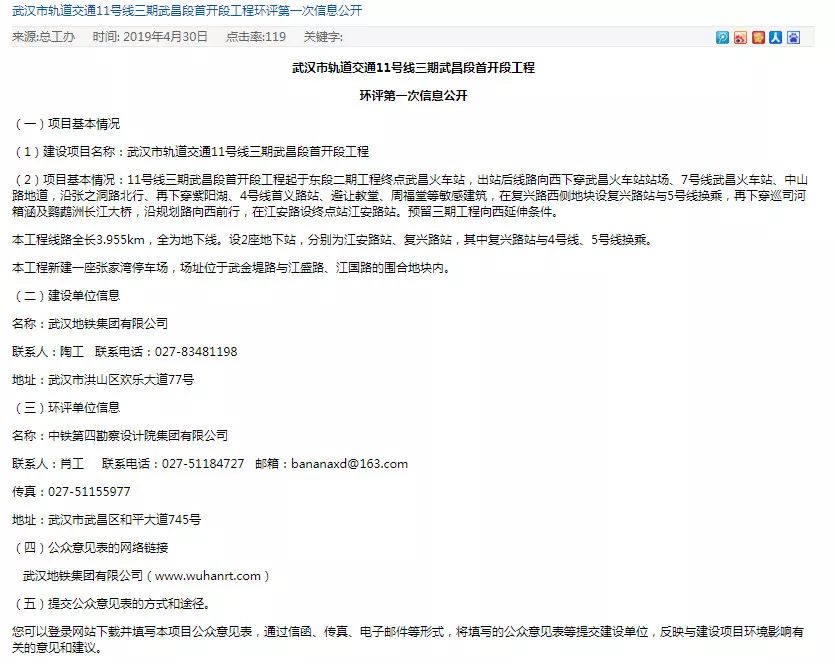
Task: Share to Sina Weibo icon
Action: 740,37
